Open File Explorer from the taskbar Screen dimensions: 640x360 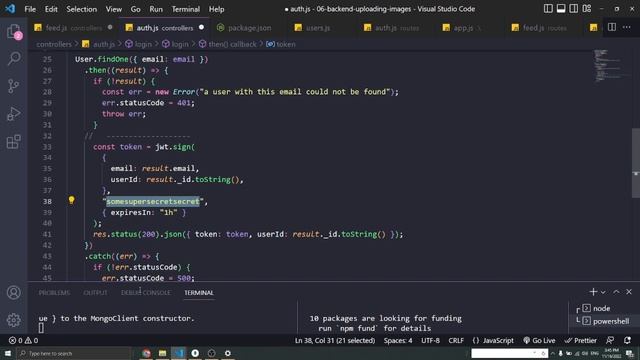[162, 353]
